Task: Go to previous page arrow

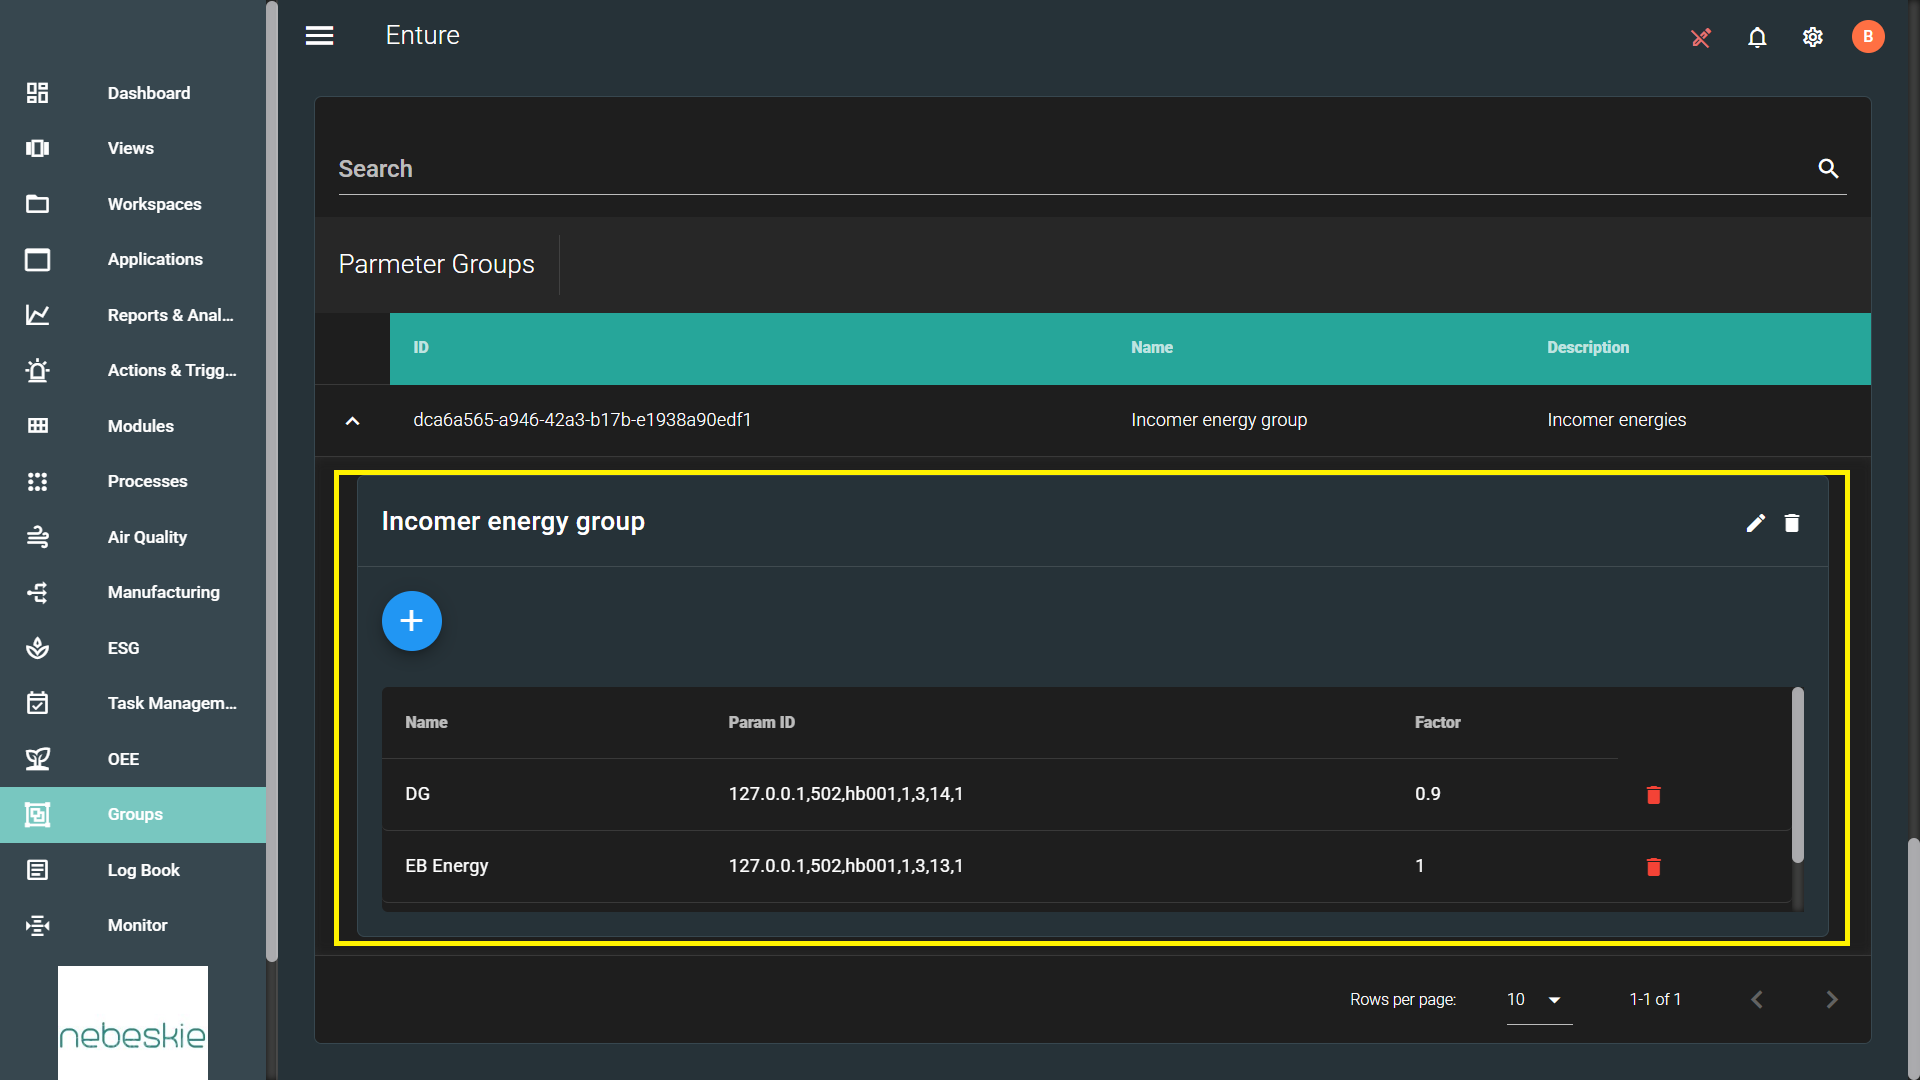Action: coord(1757,999)
